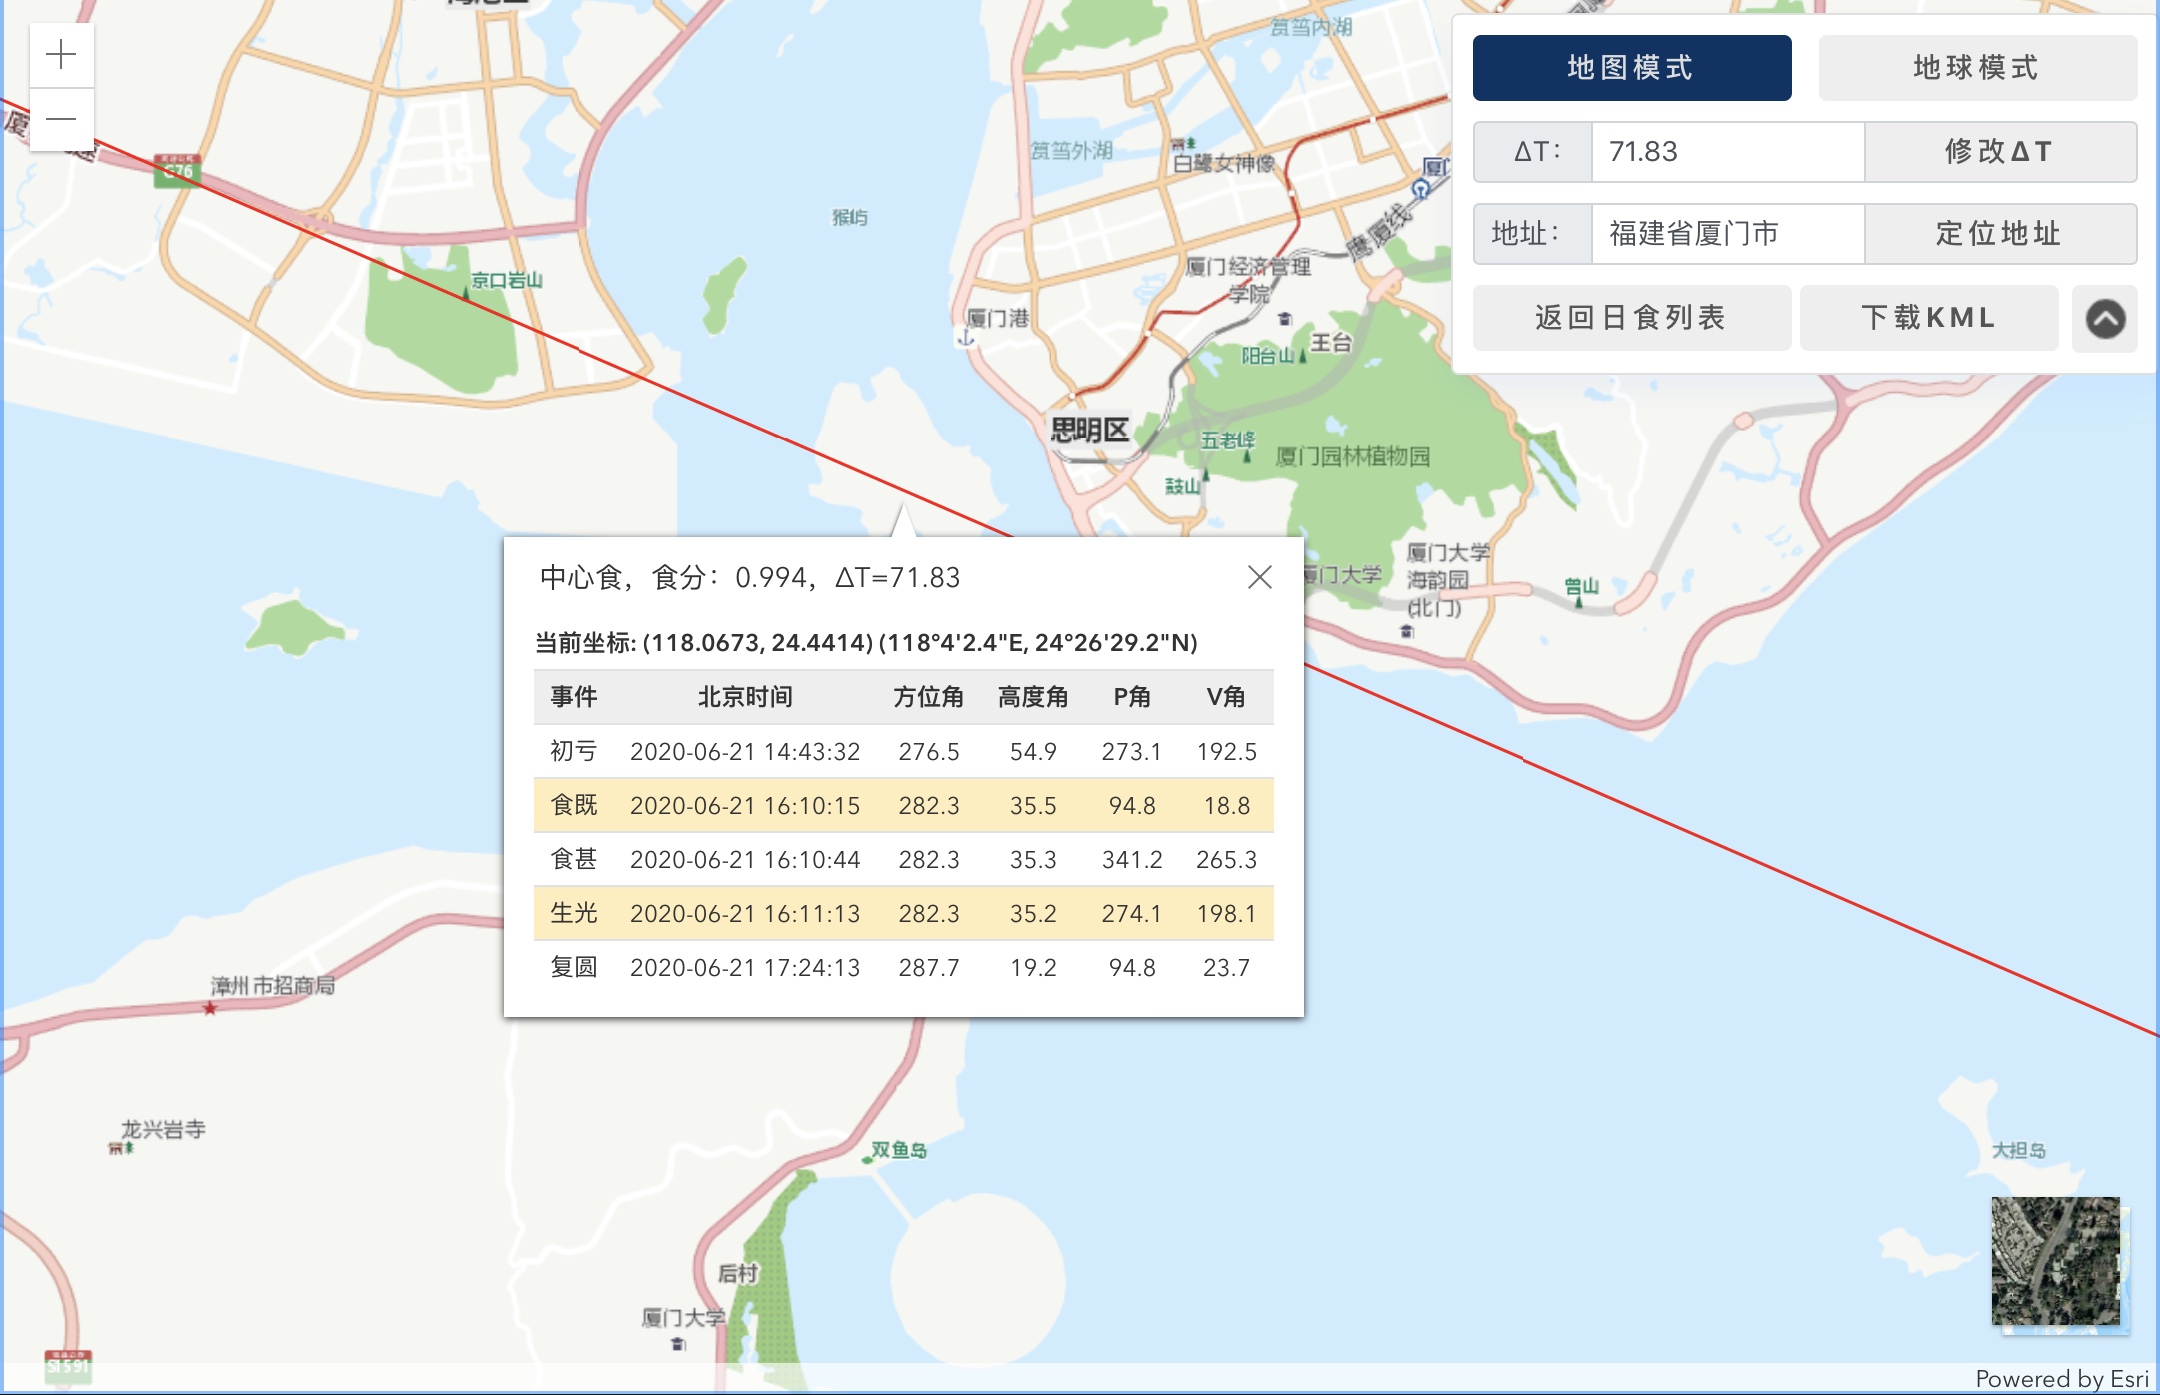Download the KML via 下载KML
The width and height of the screenshot is (2160, 1395).
click(1929, 318)
